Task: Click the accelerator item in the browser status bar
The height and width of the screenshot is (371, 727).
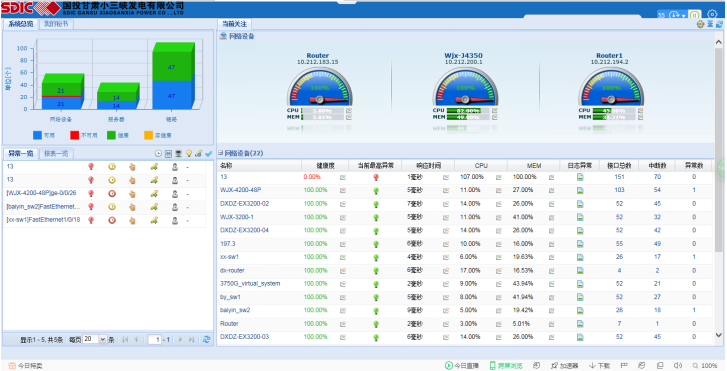Action: pos(565,365)
